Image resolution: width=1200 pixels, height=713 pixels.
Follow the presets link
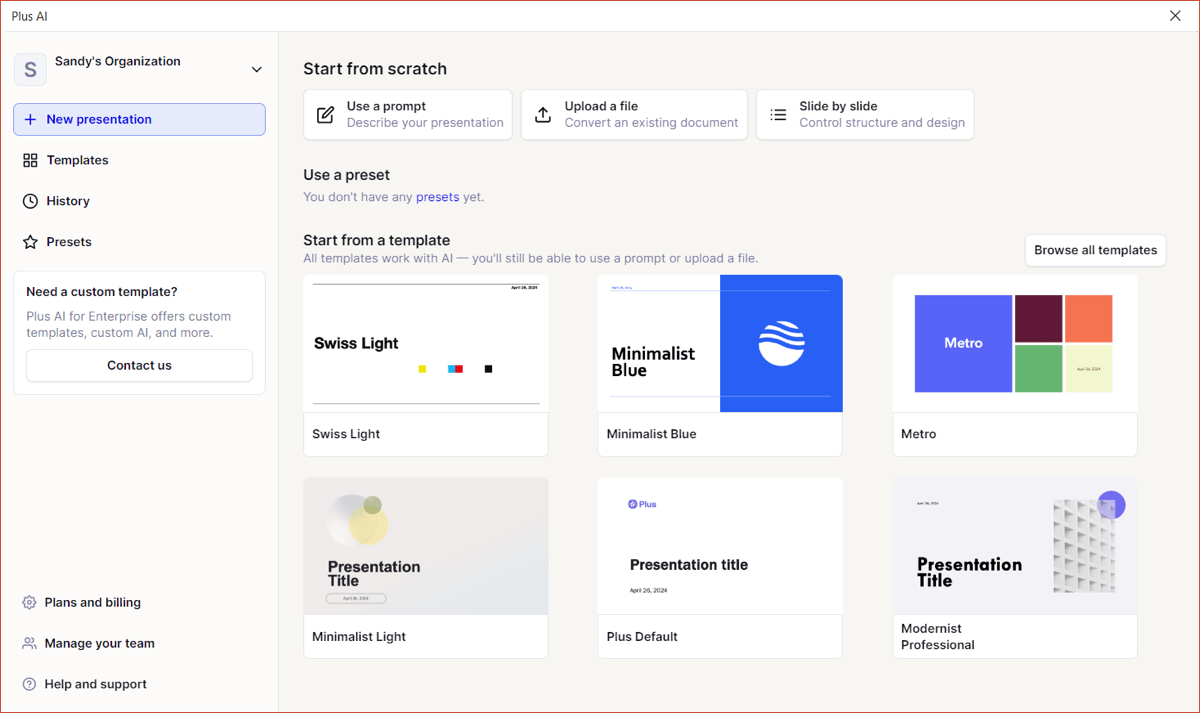437,197
